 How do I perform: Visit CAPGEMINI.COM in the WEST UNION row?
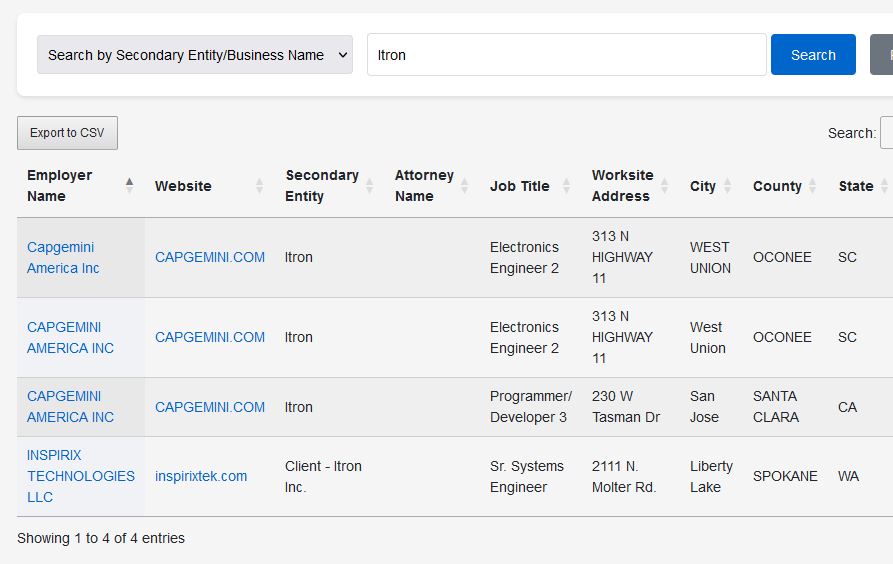point(210,257)
